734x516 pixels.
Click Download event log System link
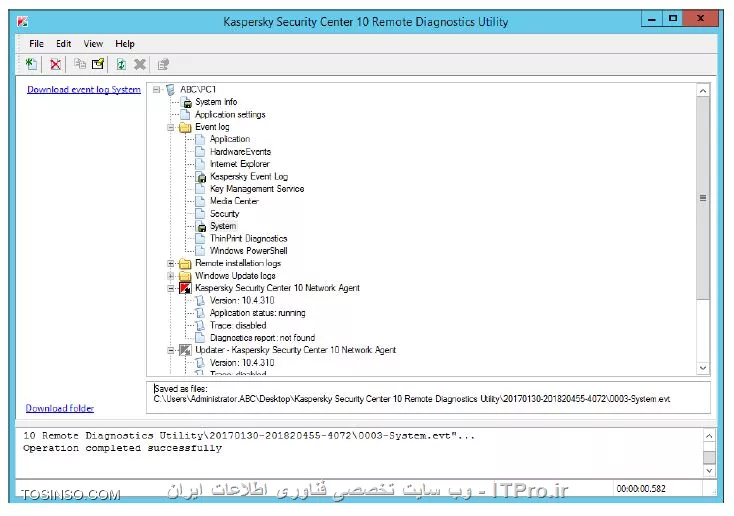[84, 89]
